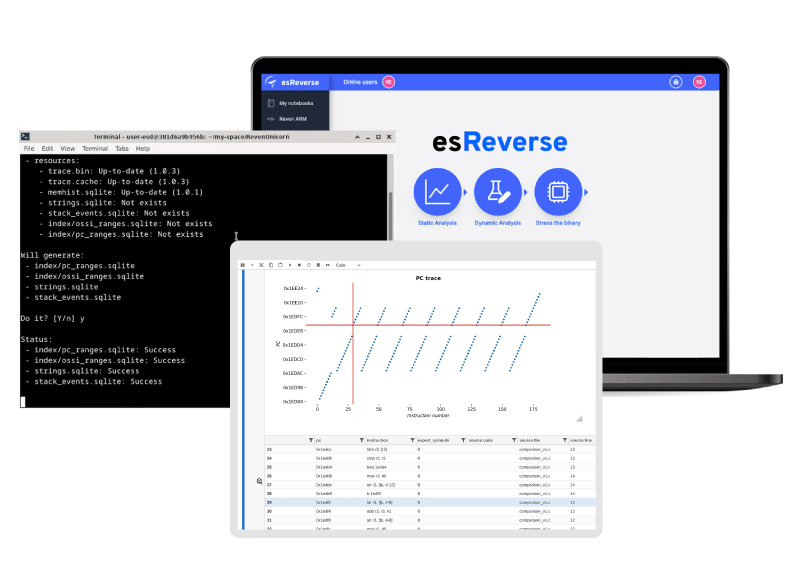
Task: Open the Code cell type dropdown
Action: click(348, 265)
